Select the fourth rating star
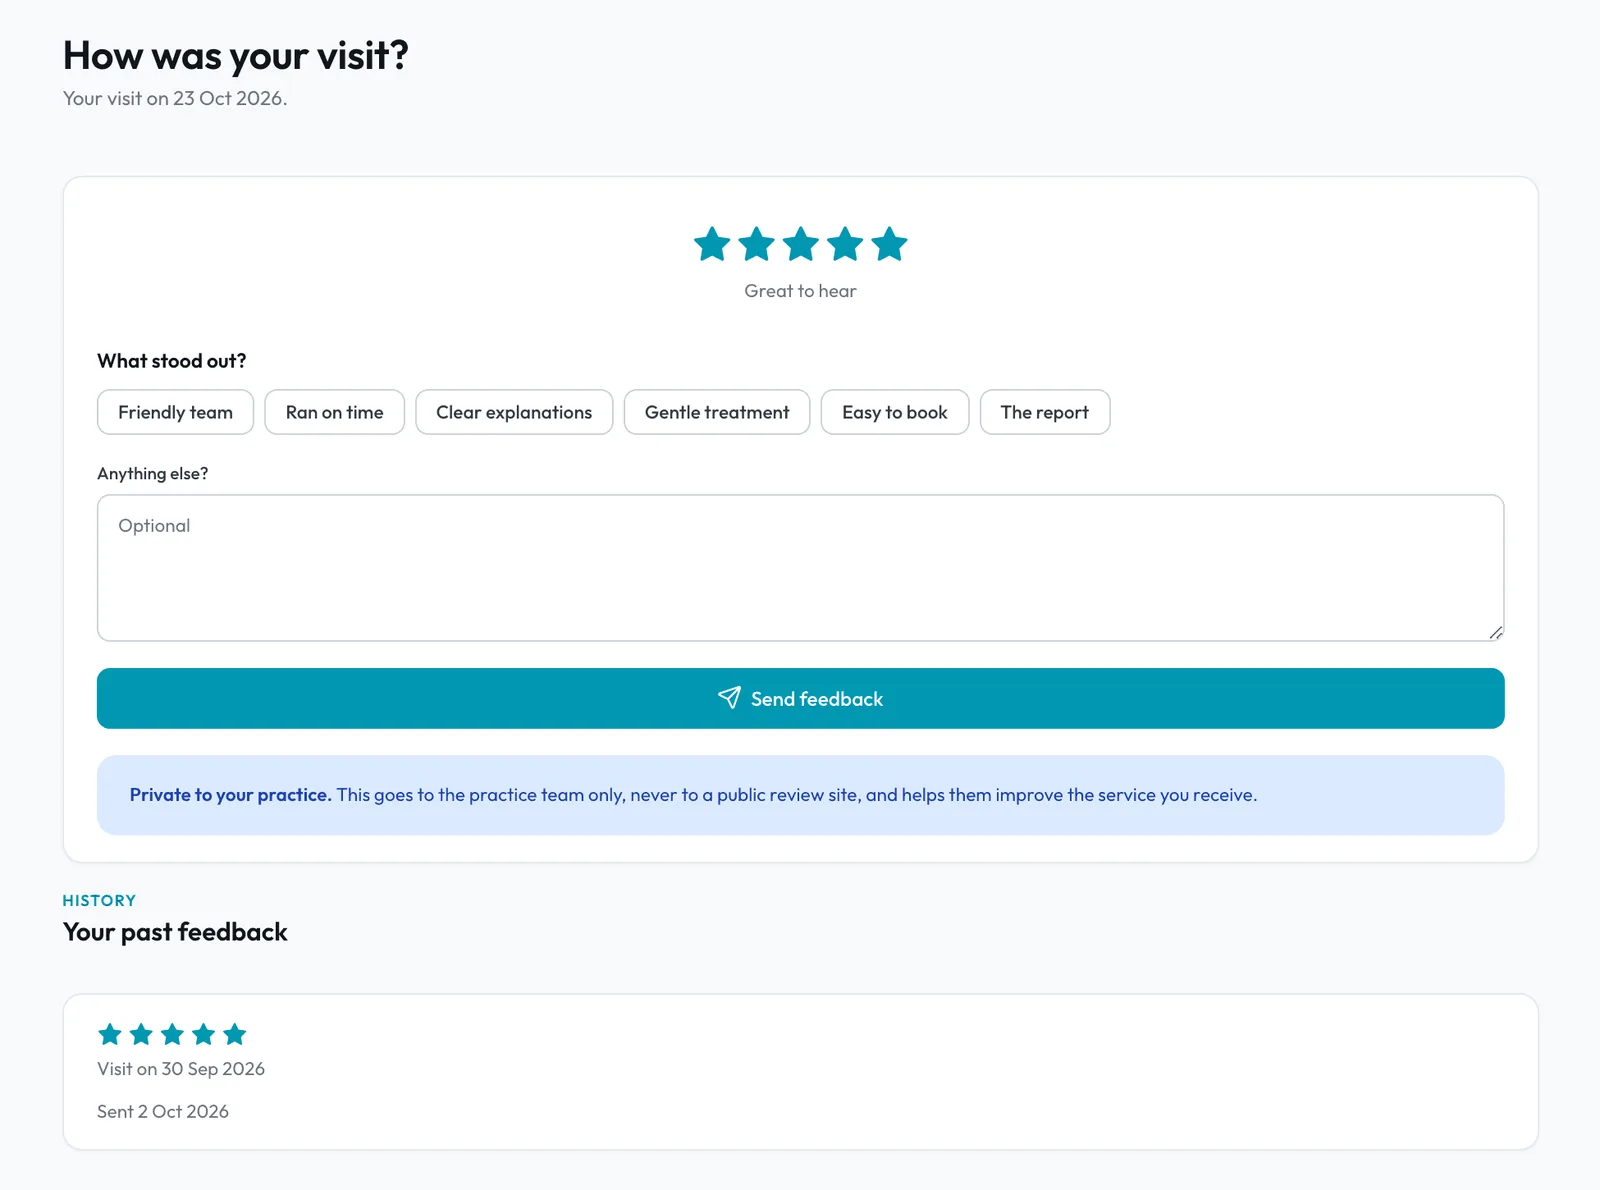The width and height of the screenshot is (1600, 1190). pos(845,244)
